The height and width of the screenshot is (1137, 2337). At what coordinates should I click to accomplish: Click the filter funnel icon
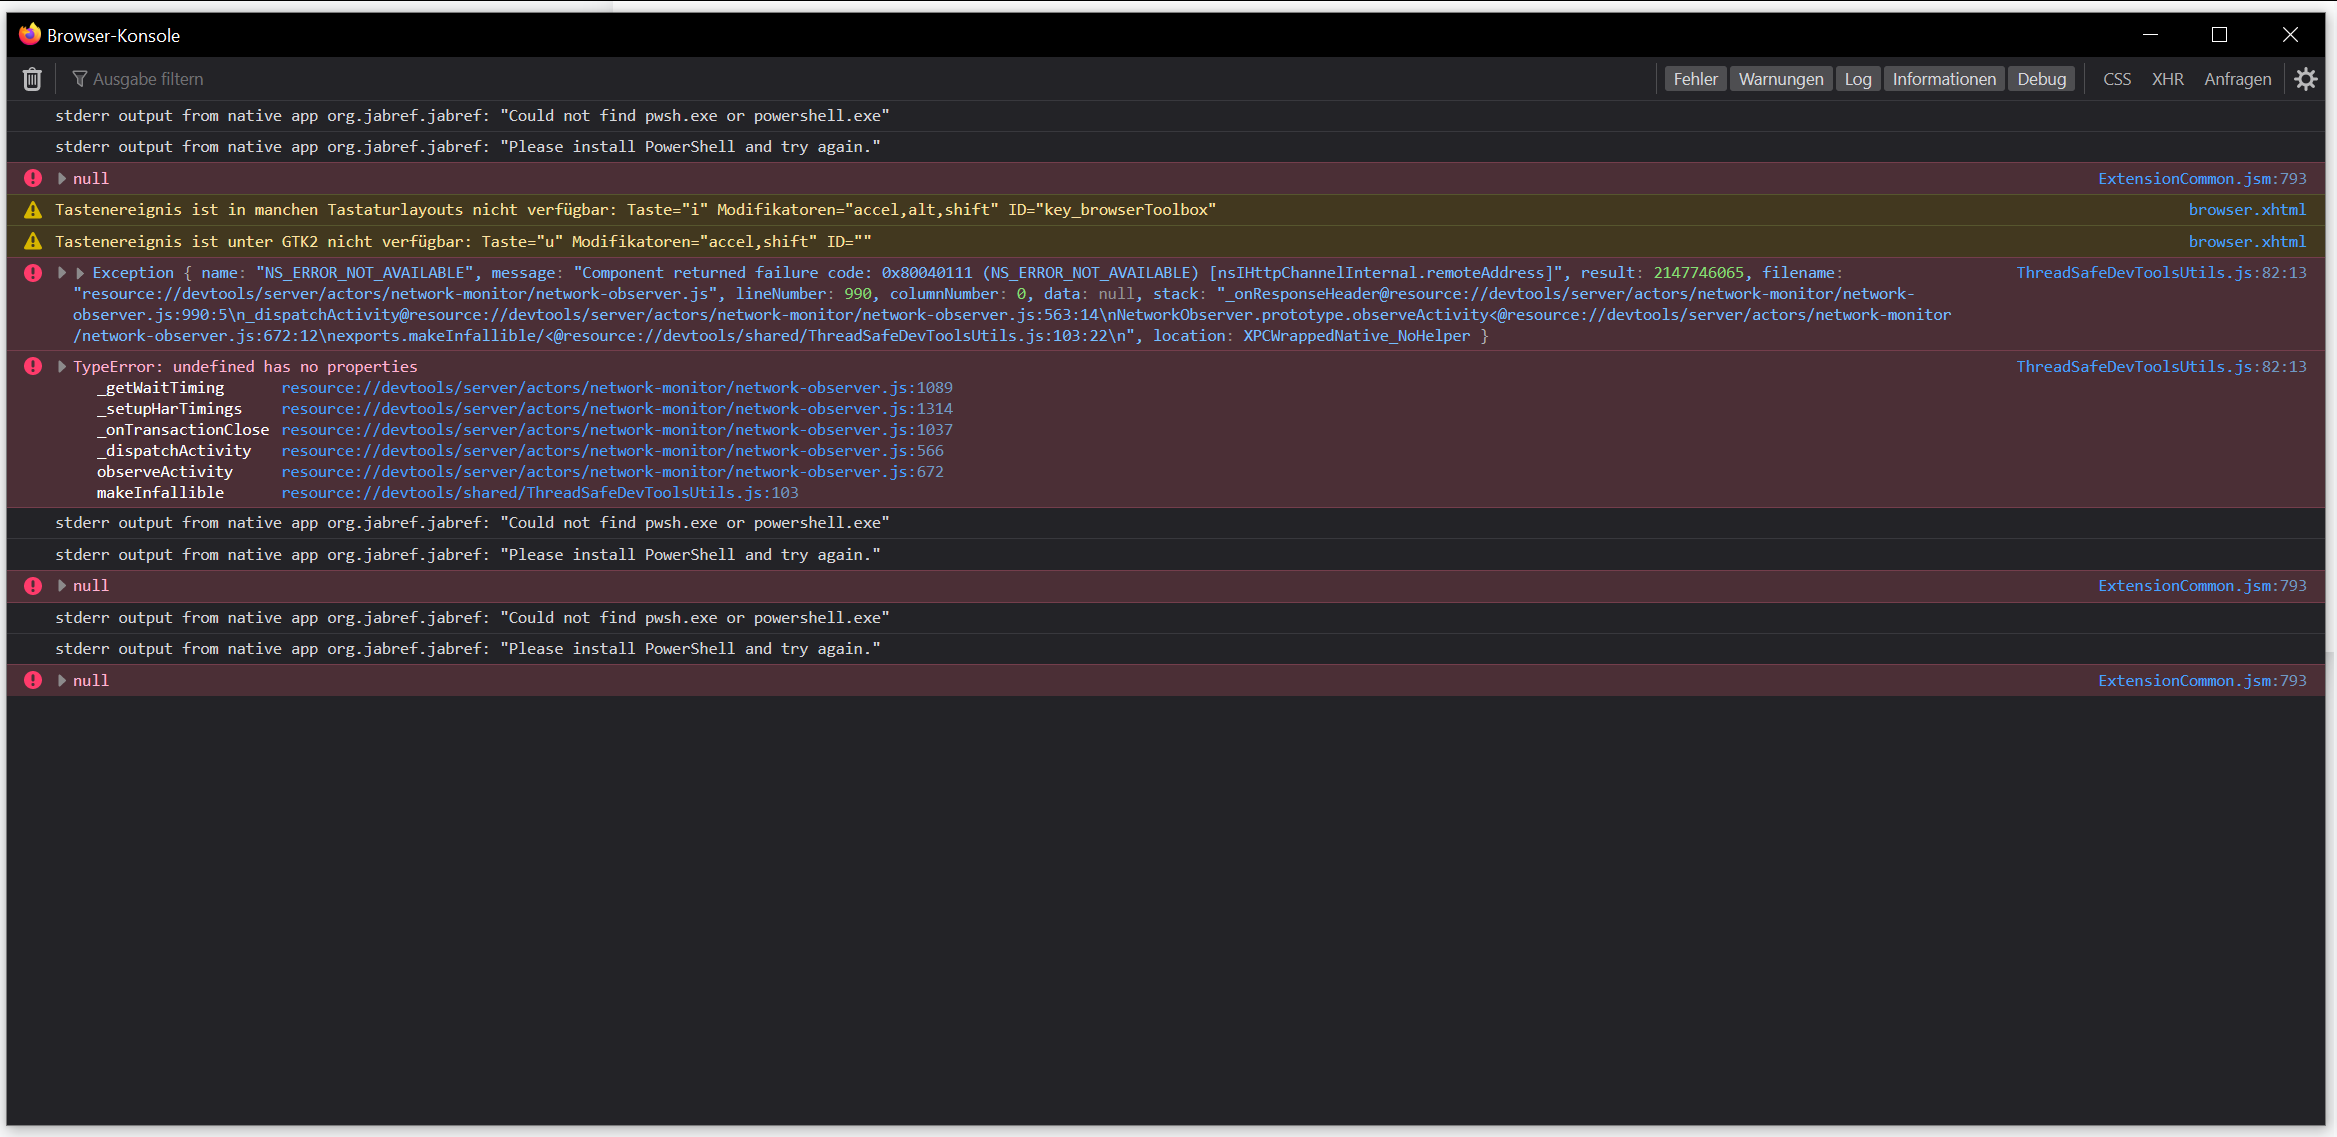[79, 78]
